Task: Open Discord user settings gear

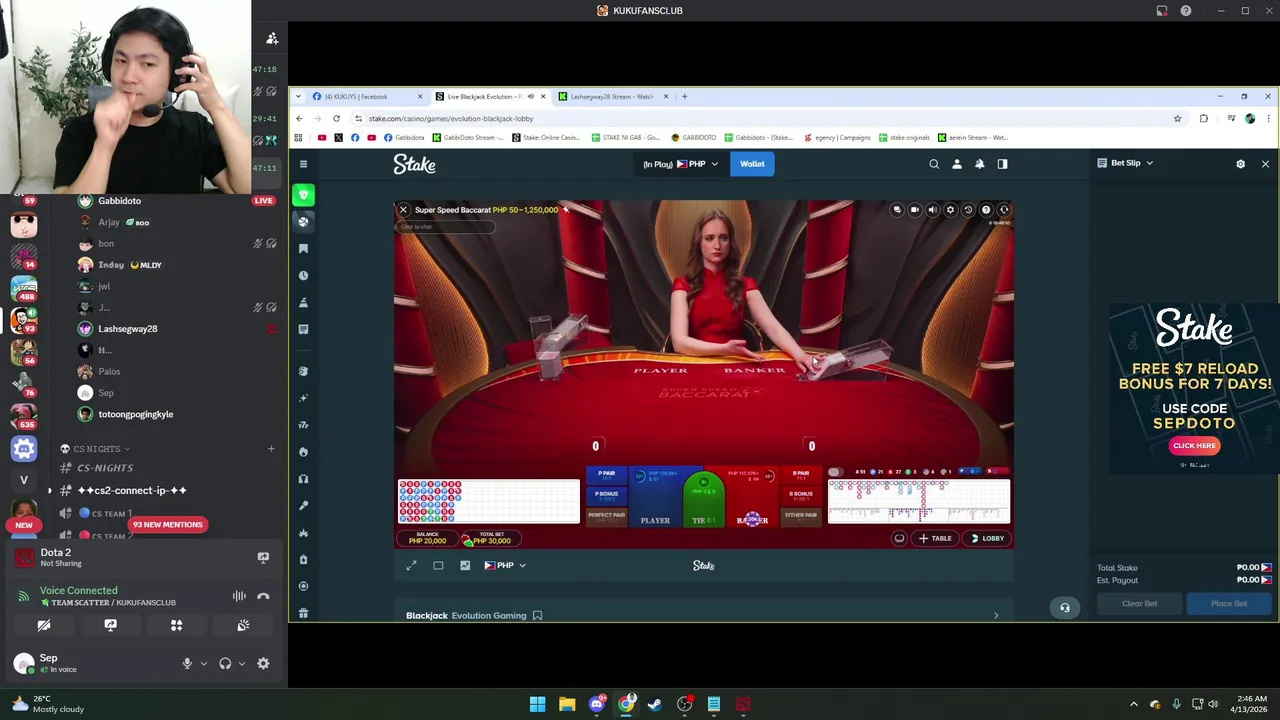Action: point(263,663)
